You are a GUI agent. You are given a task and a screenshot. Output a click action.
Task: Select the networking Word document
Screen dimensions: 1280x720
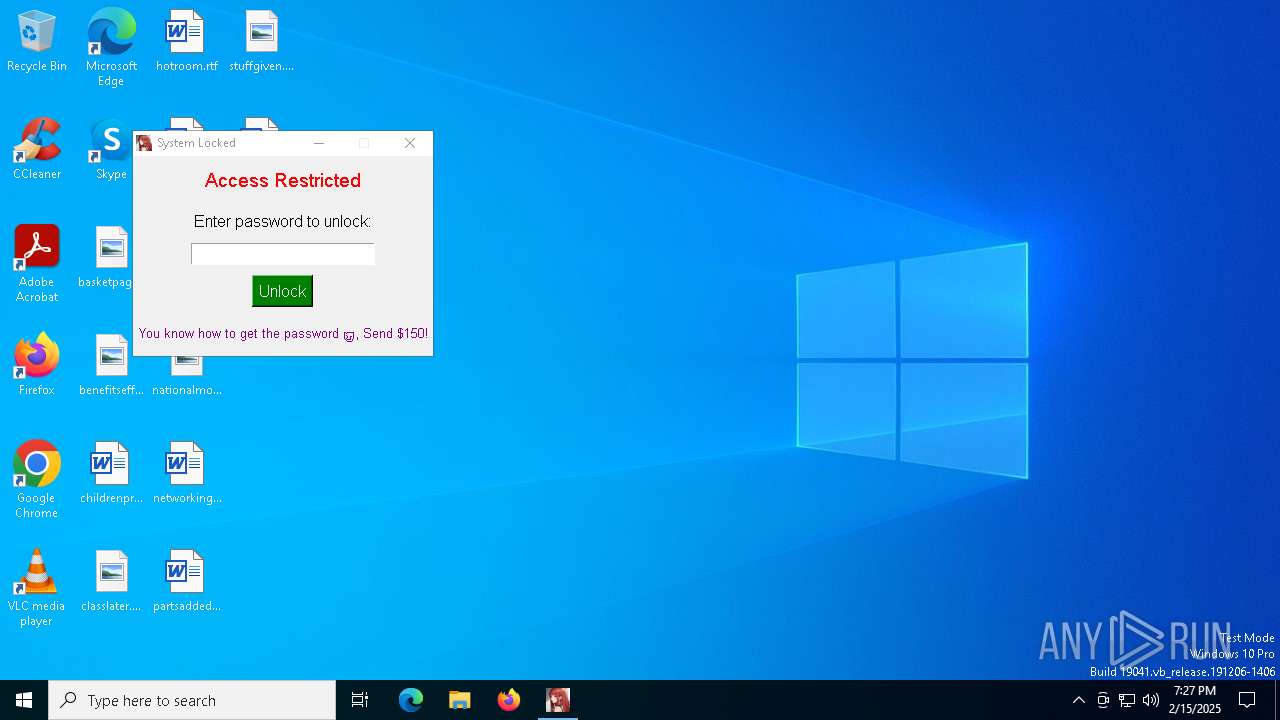tap(187, 473)
